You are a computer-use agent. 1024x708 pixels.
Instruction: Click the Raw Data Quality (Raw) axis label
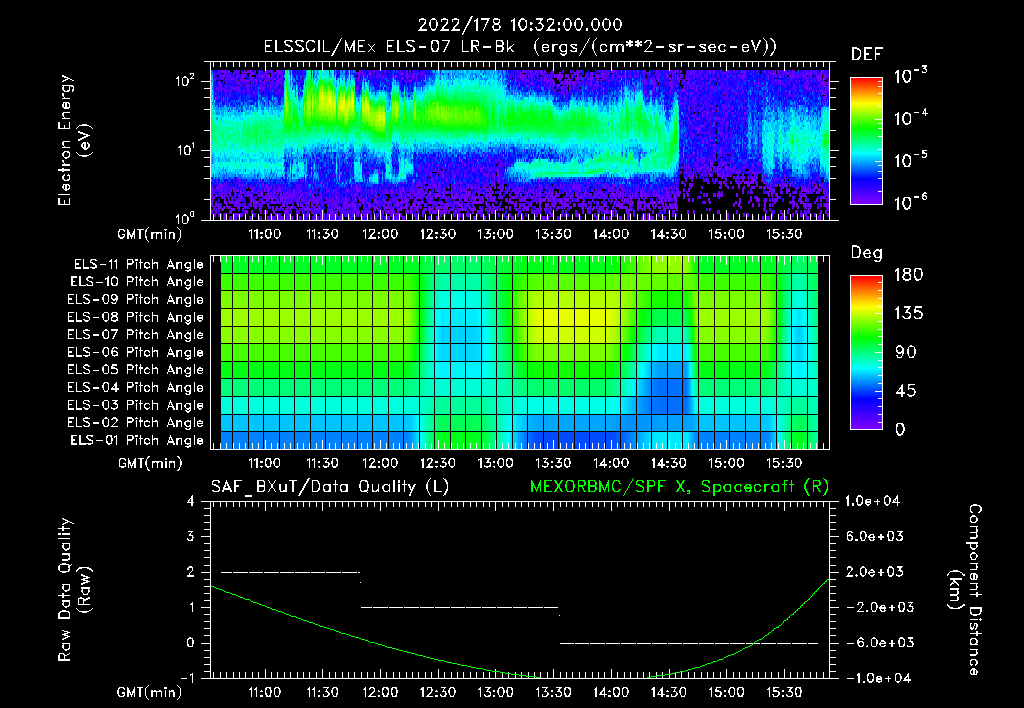click(x=74, y=590)
